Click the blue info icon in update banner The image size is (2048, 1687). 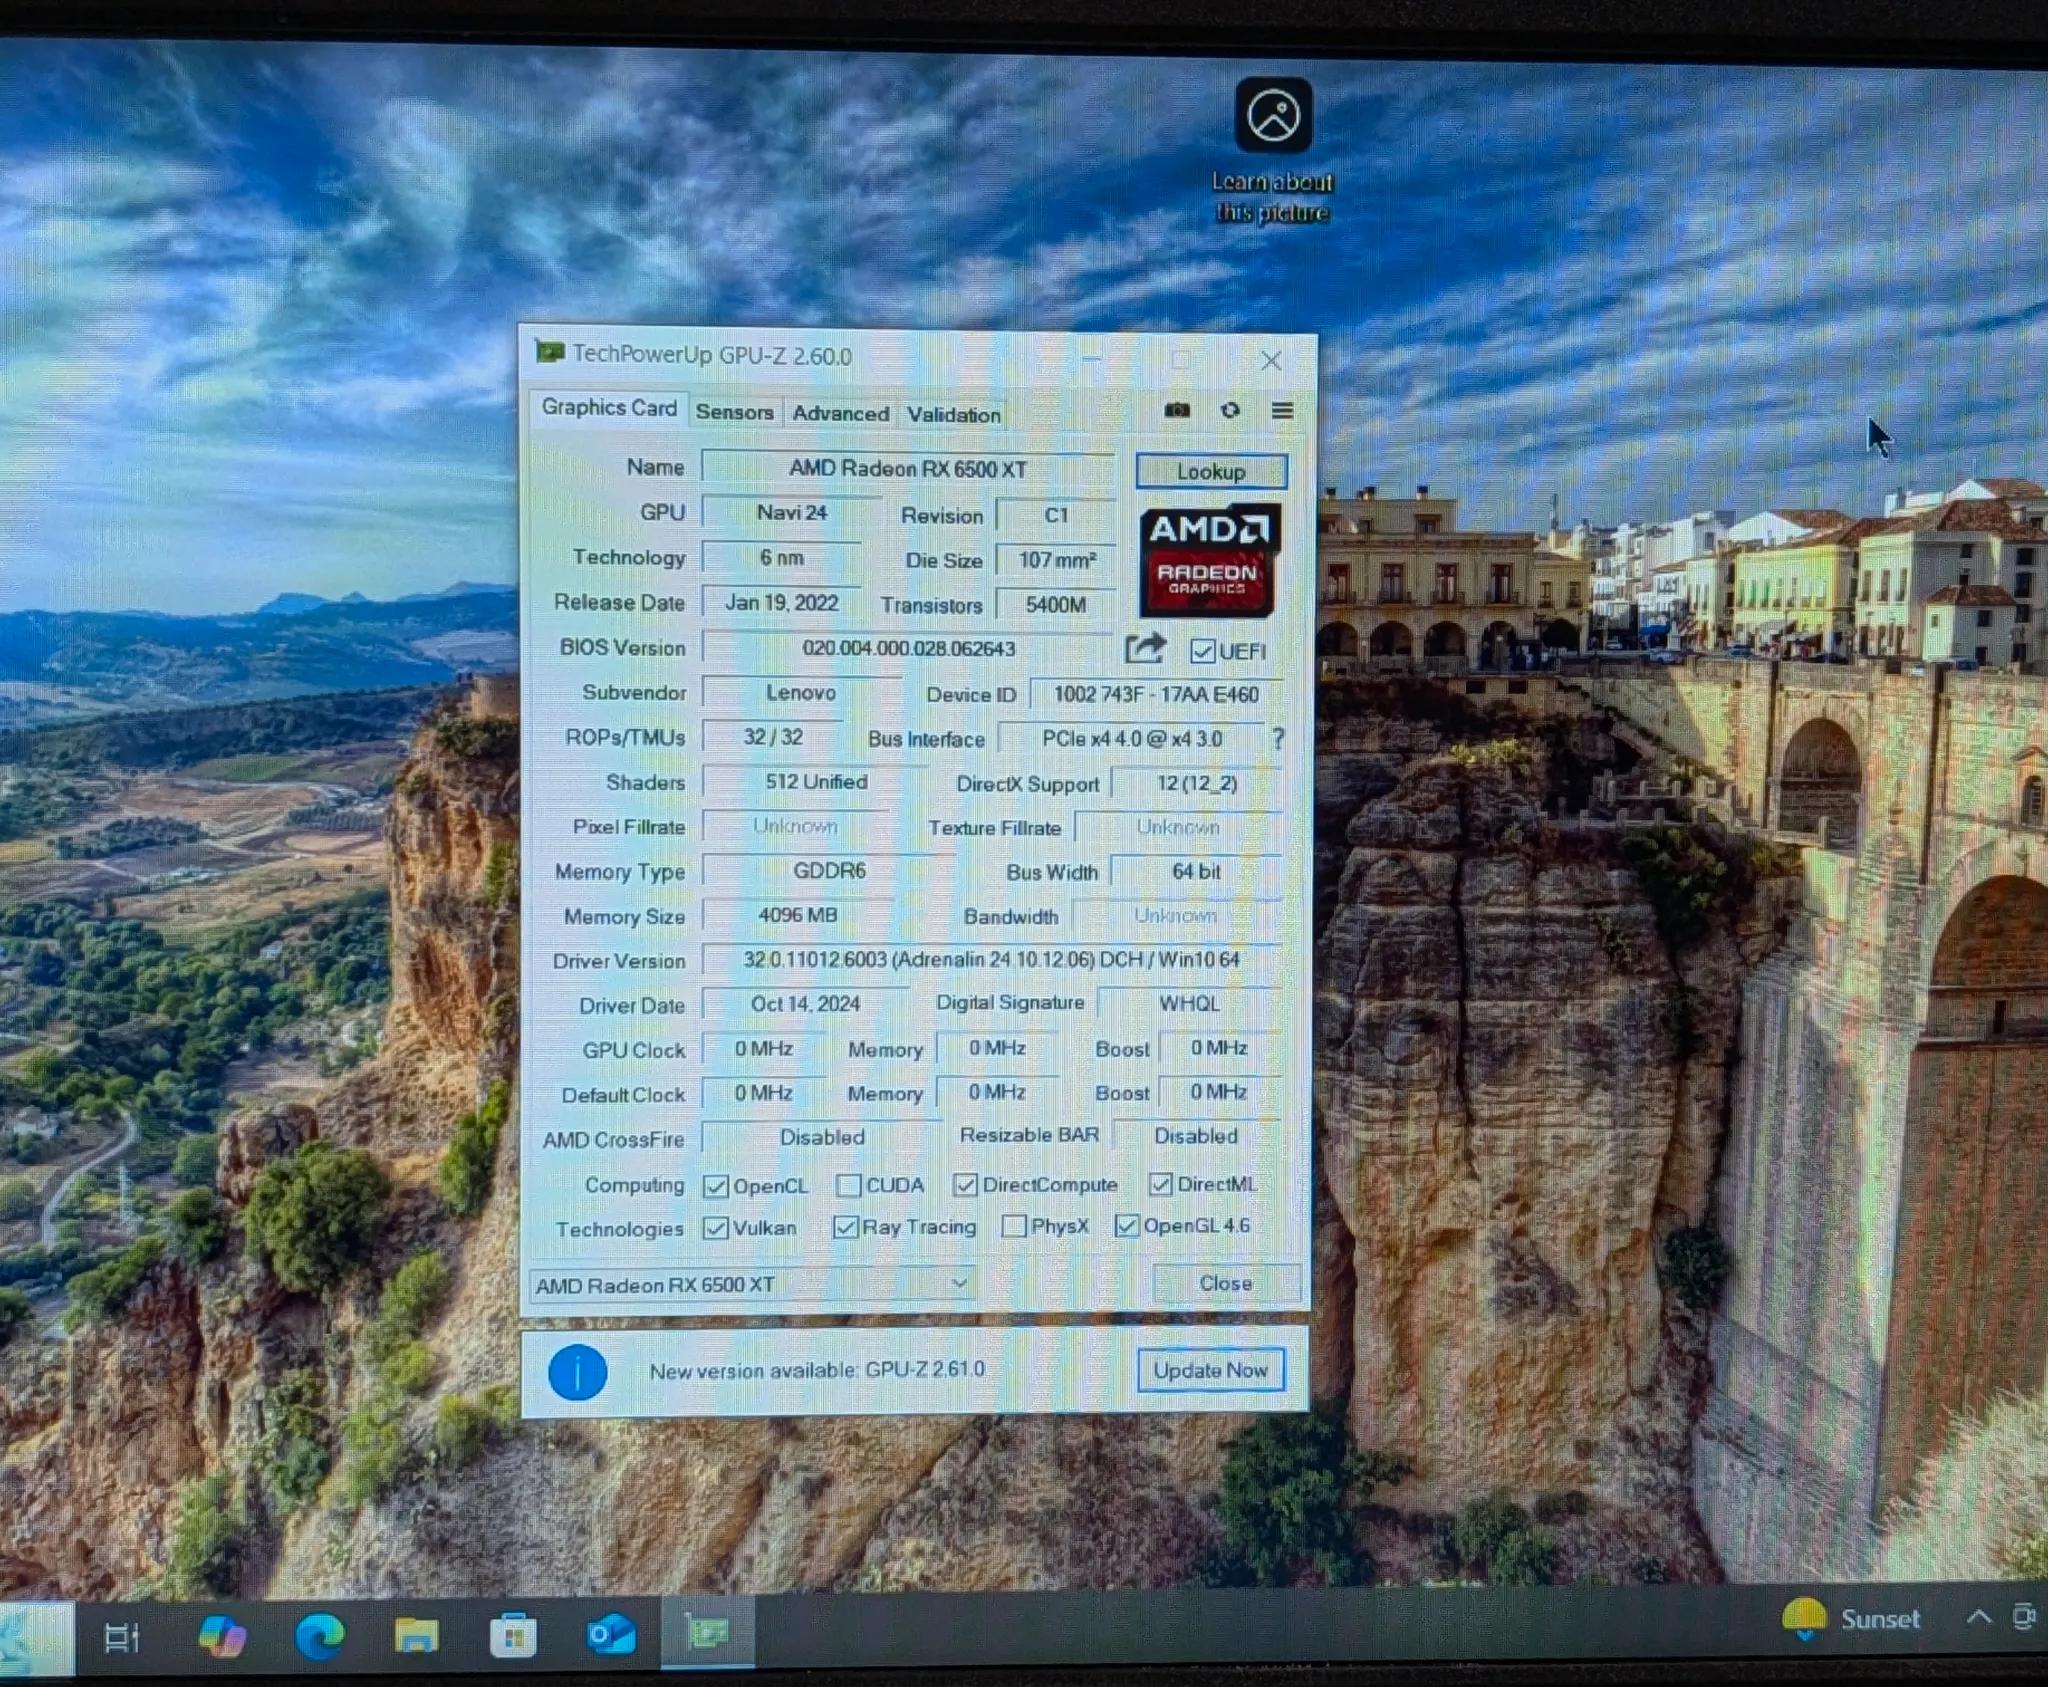(x=577, y=1372)
